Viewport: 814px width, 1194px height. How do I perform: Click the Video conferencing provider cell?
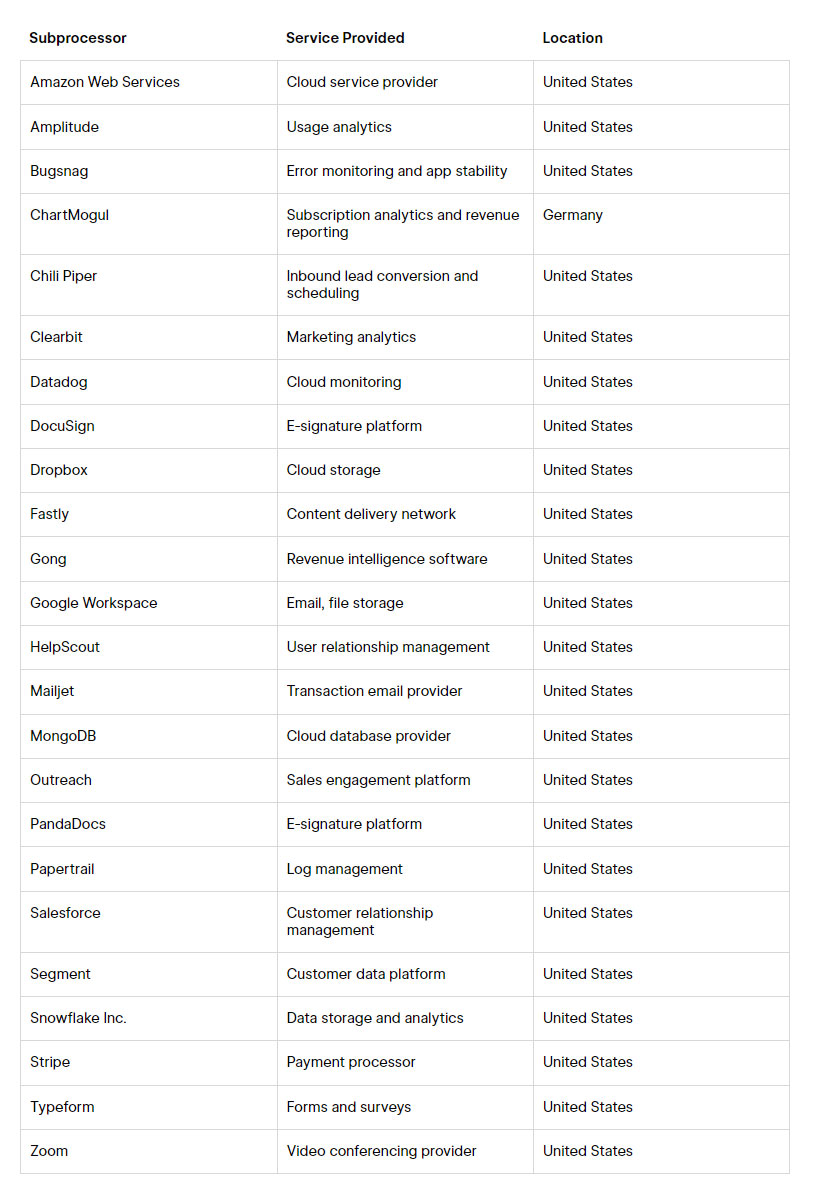click(381, 1151)
